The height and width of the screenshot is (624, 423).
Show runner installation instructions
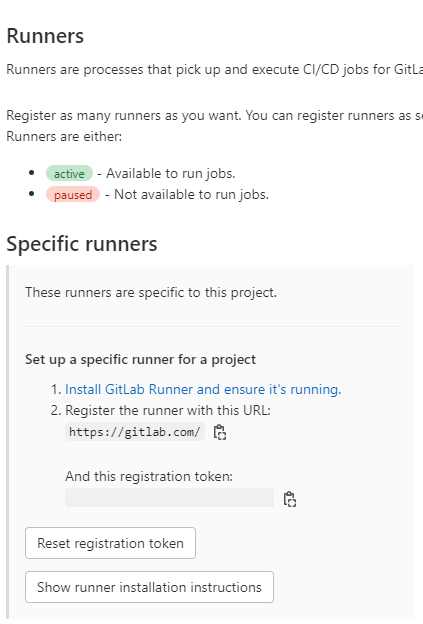click(149, 587)
